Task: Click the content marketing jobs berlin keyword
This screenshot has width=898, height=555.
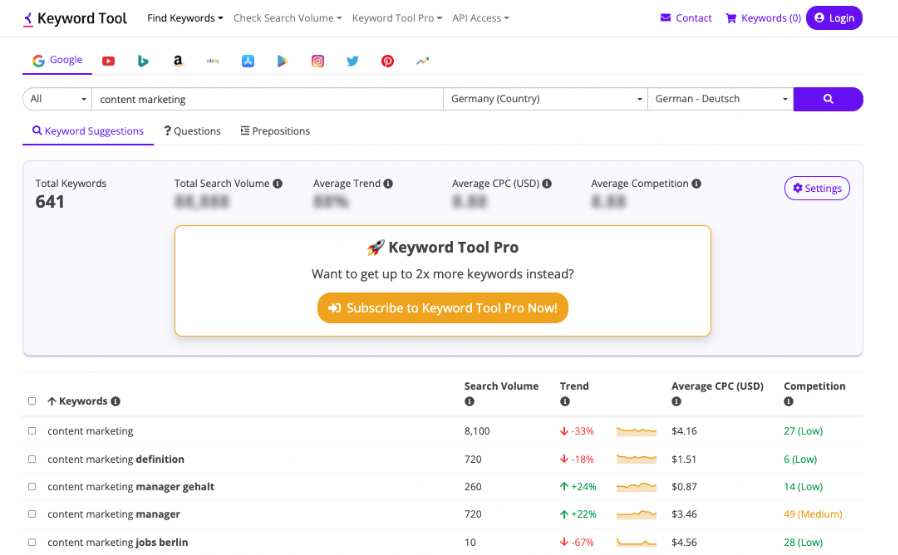Action: point(117,542)
